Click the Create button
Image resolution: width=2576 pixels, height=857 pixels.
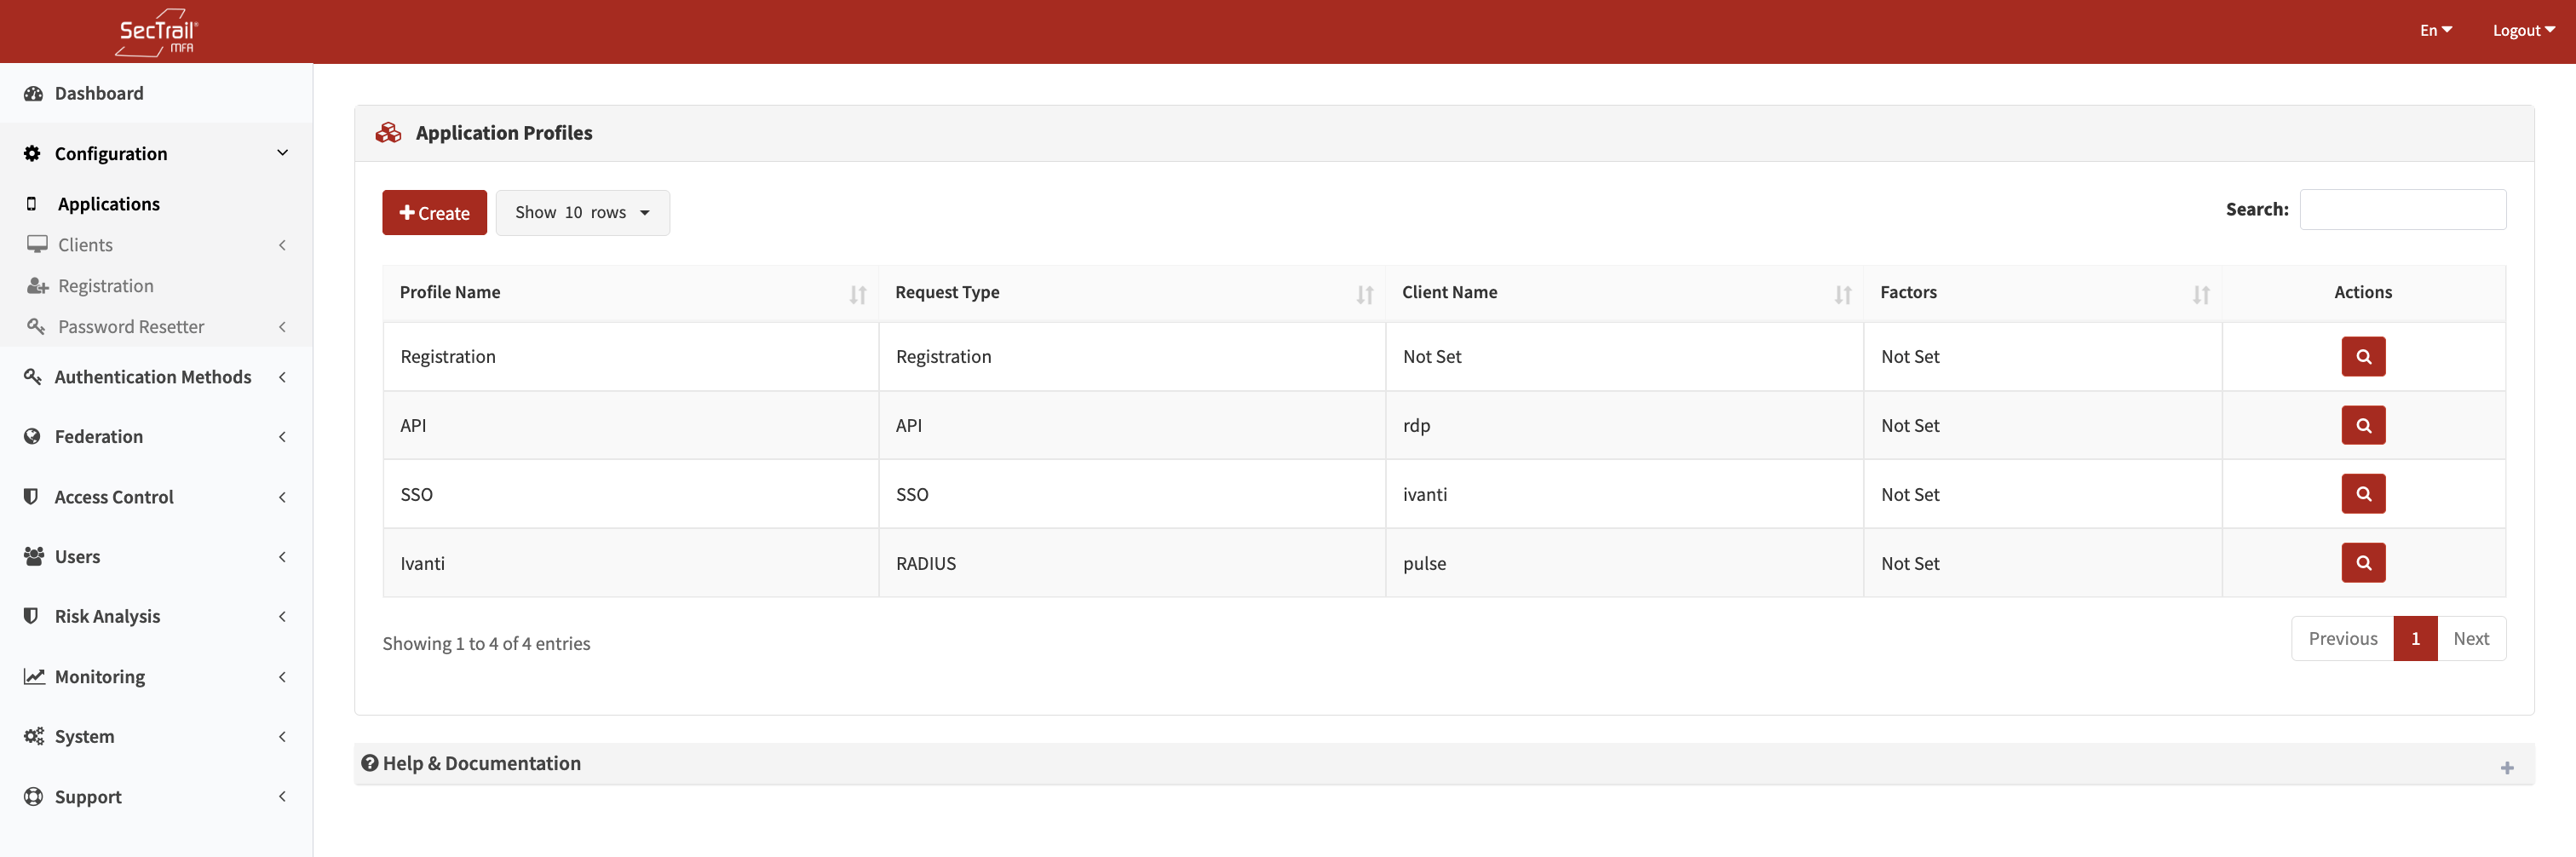[434, 213]
